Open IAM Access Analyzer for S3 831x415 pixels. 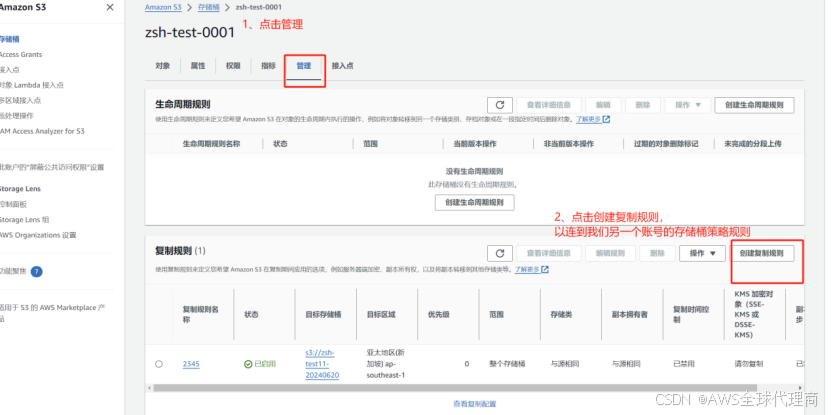click(x=42, y=131)
